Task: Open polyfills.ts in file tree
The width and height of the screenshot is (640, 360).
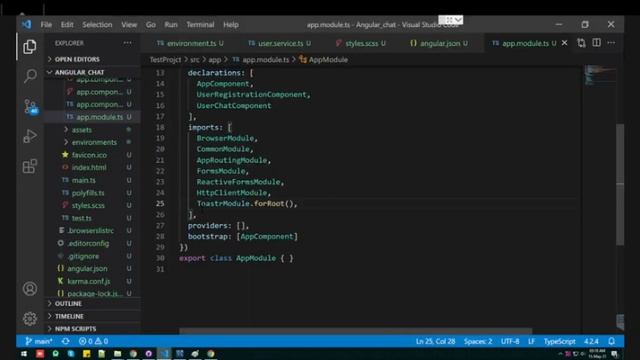Action: pos(88,193)
